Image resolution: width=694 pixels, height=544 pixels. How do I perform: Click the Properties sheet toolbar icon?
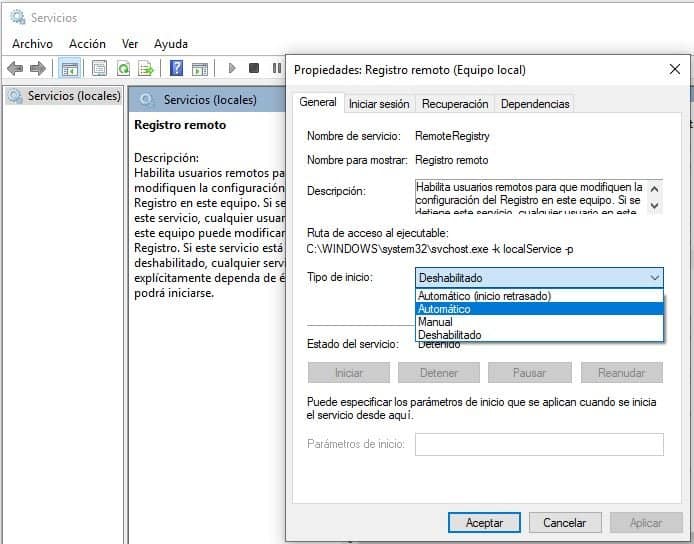point(99,68)
